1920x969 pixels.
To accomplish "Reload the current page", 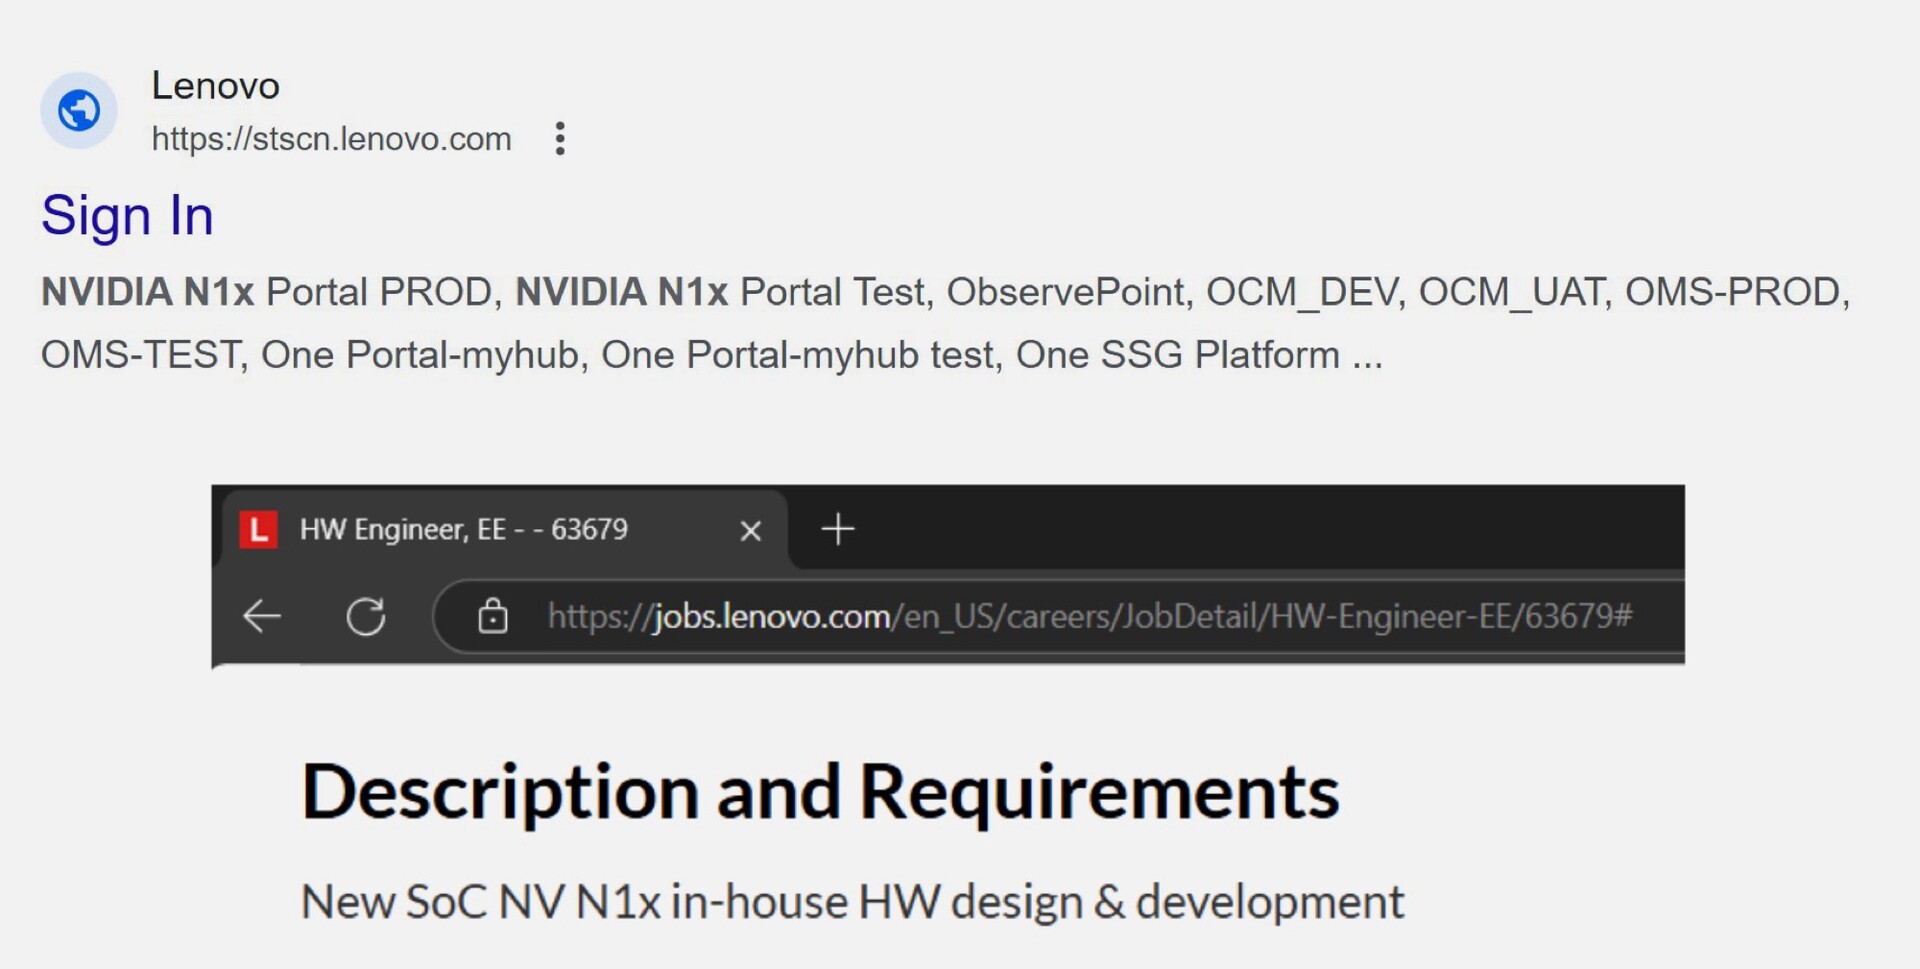I will click(x=366, y=616).
